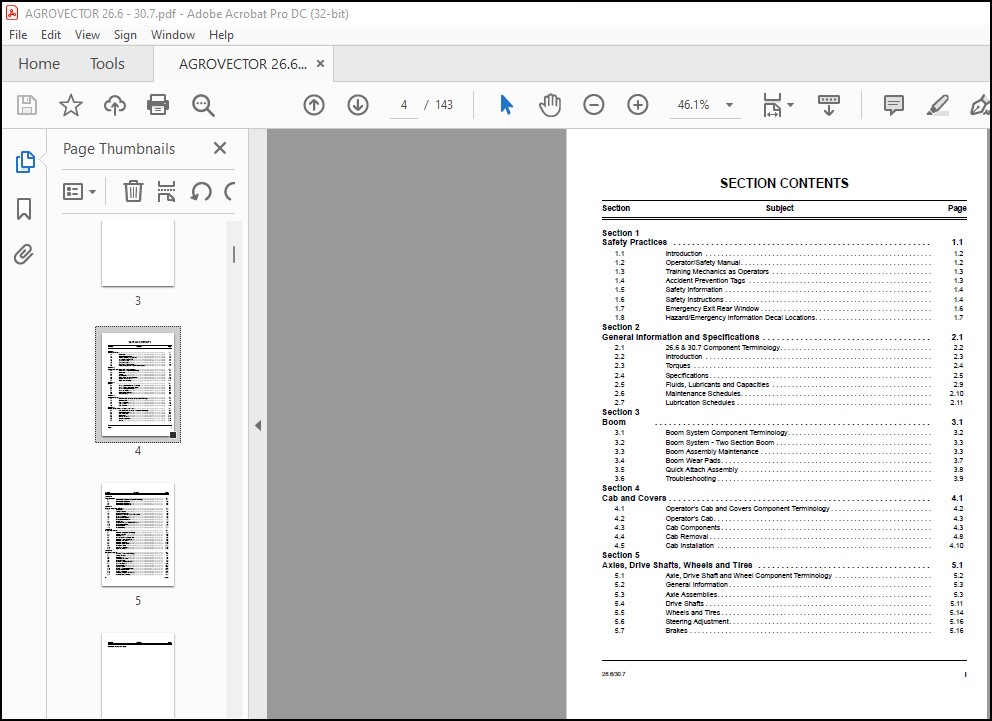The width and height of the screenshot is (992, 721).
Task: Delete selected page with trash icon
Action: (x=133, y=191)
